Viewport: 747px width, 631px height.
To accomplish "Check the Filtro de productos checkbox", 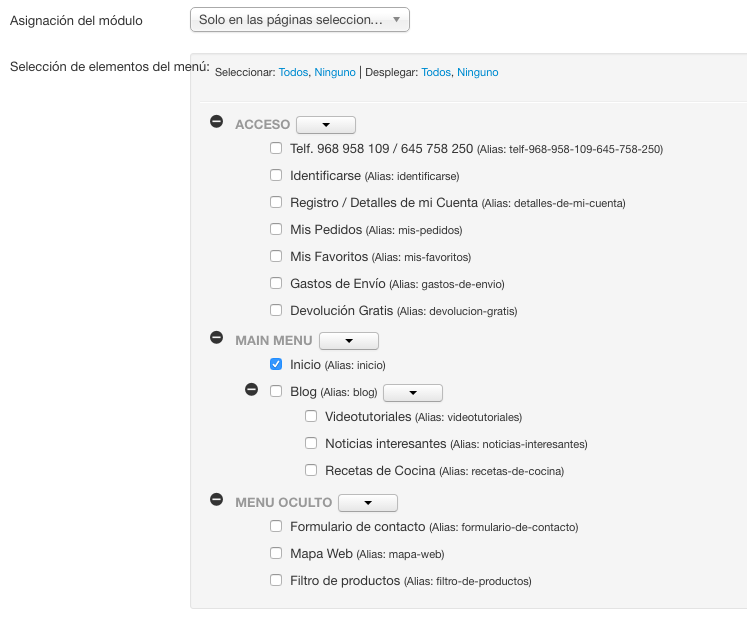I will [x=276, y=580].
